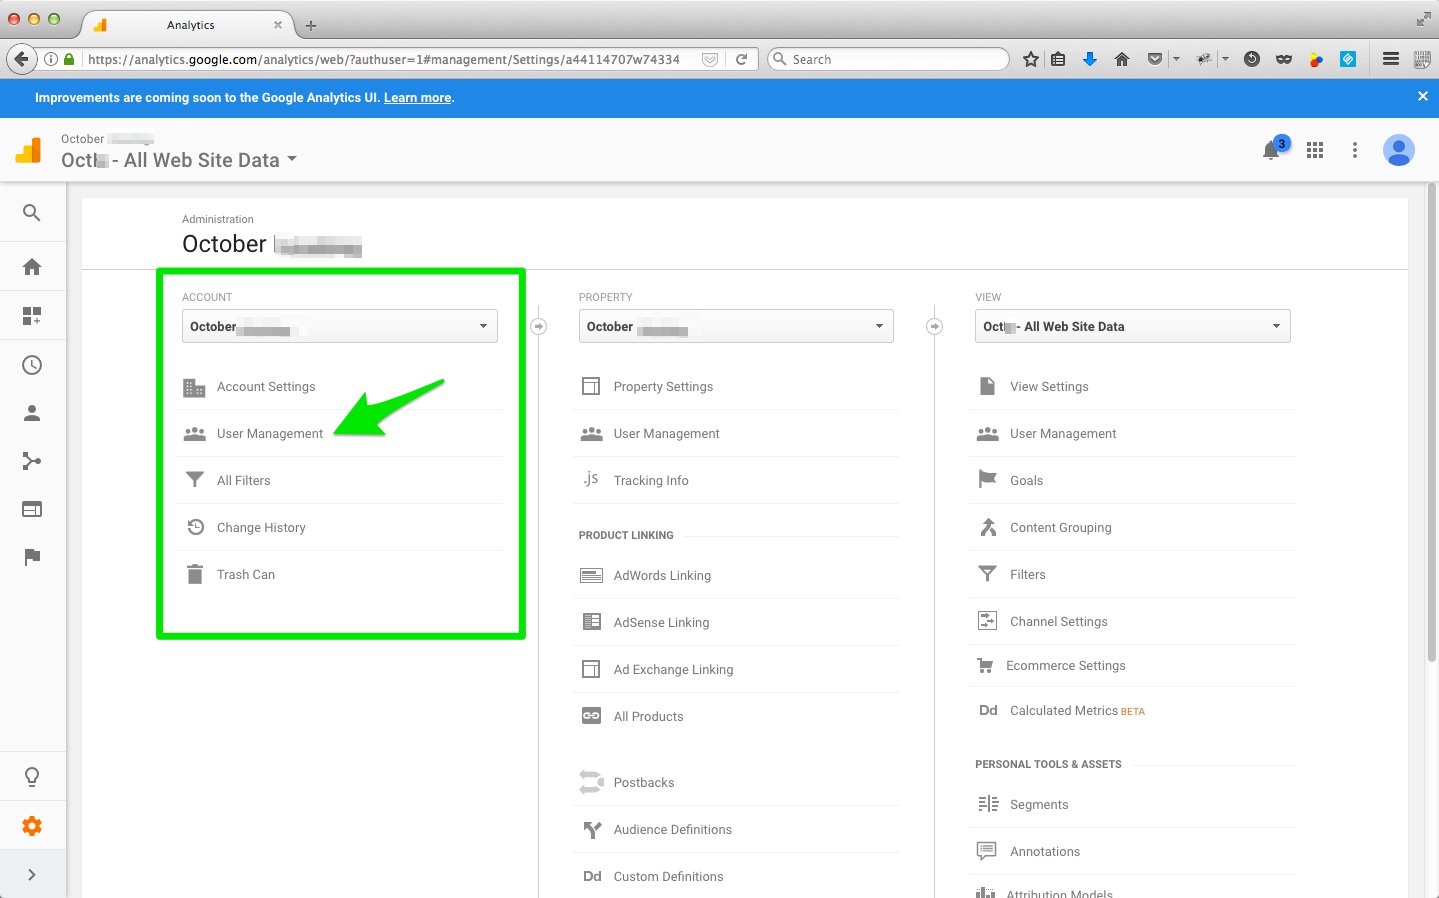Expand the sidebar with chevron arrow

click(x=32, y=875)
